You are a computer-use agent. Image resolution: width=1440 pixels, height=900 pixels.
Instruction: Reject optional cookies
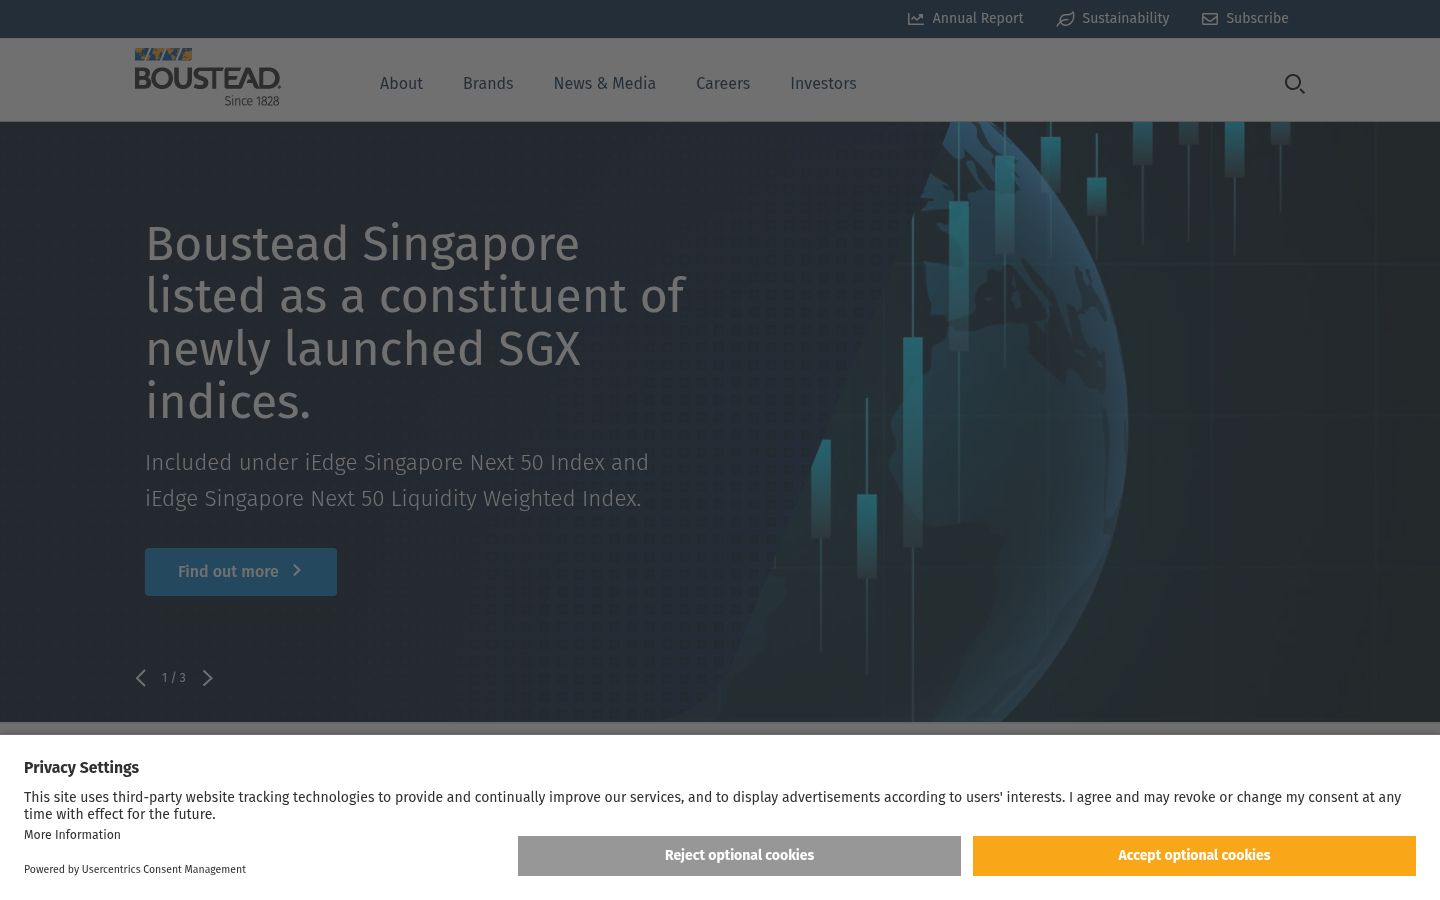click(x=739, y=856)
